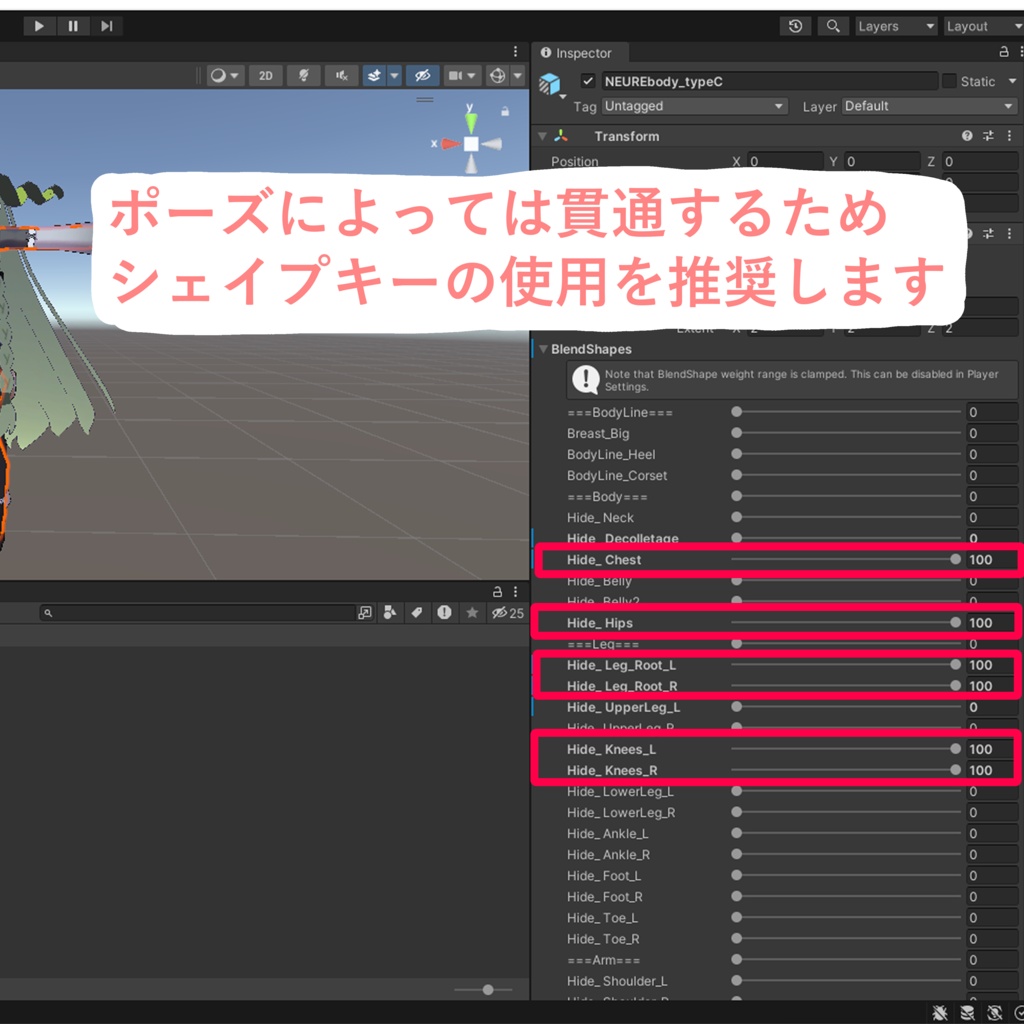Uncheck the NEUREbody_typeC active checkbox
1024x1024 pixels.
click(x=588, y=81)
